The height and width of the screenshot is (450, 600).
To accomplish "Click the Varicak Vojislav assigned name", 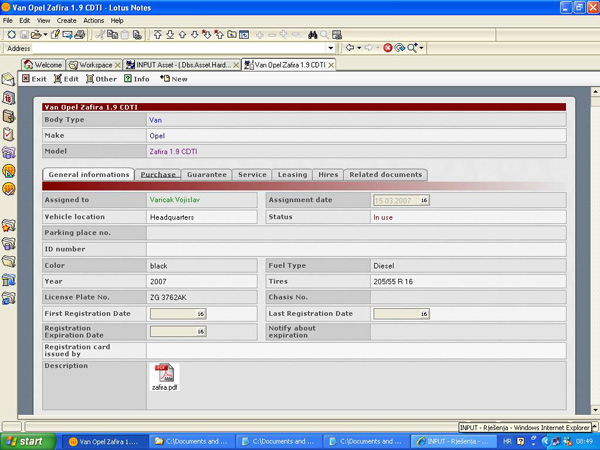I will pos(174,200).
